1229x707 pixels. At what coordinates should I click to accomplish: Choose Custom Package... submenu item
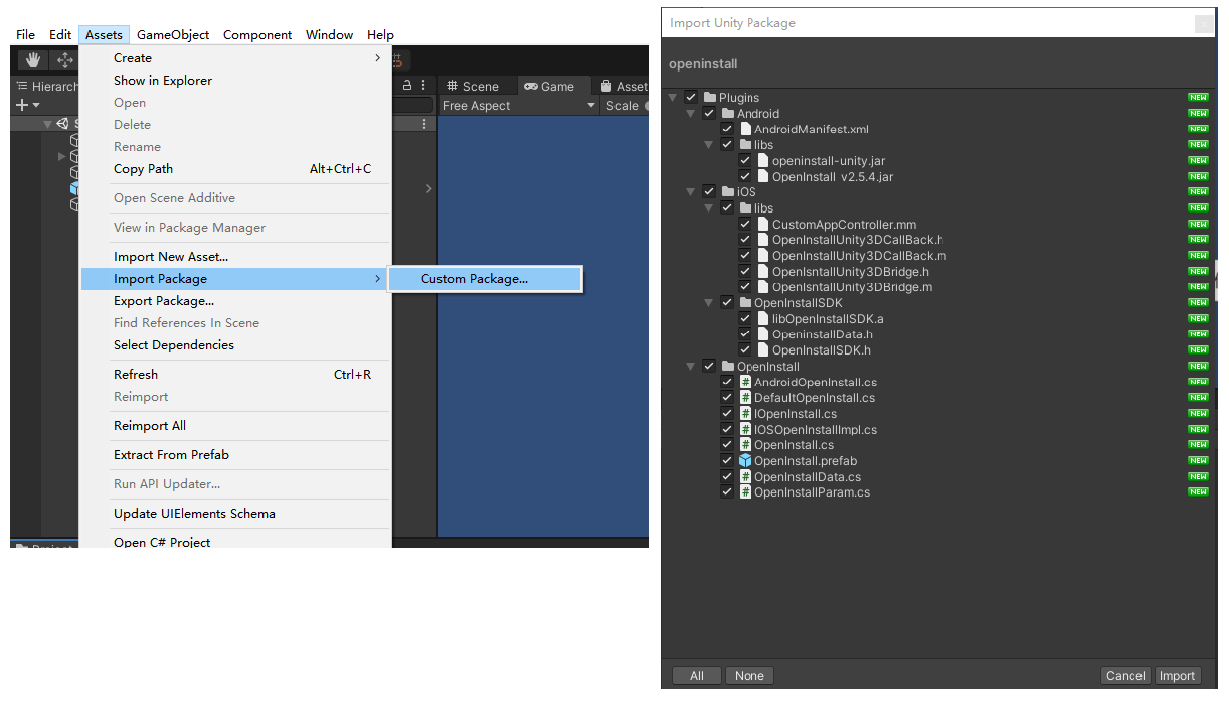pyautogui.click(x=485, y=279)
